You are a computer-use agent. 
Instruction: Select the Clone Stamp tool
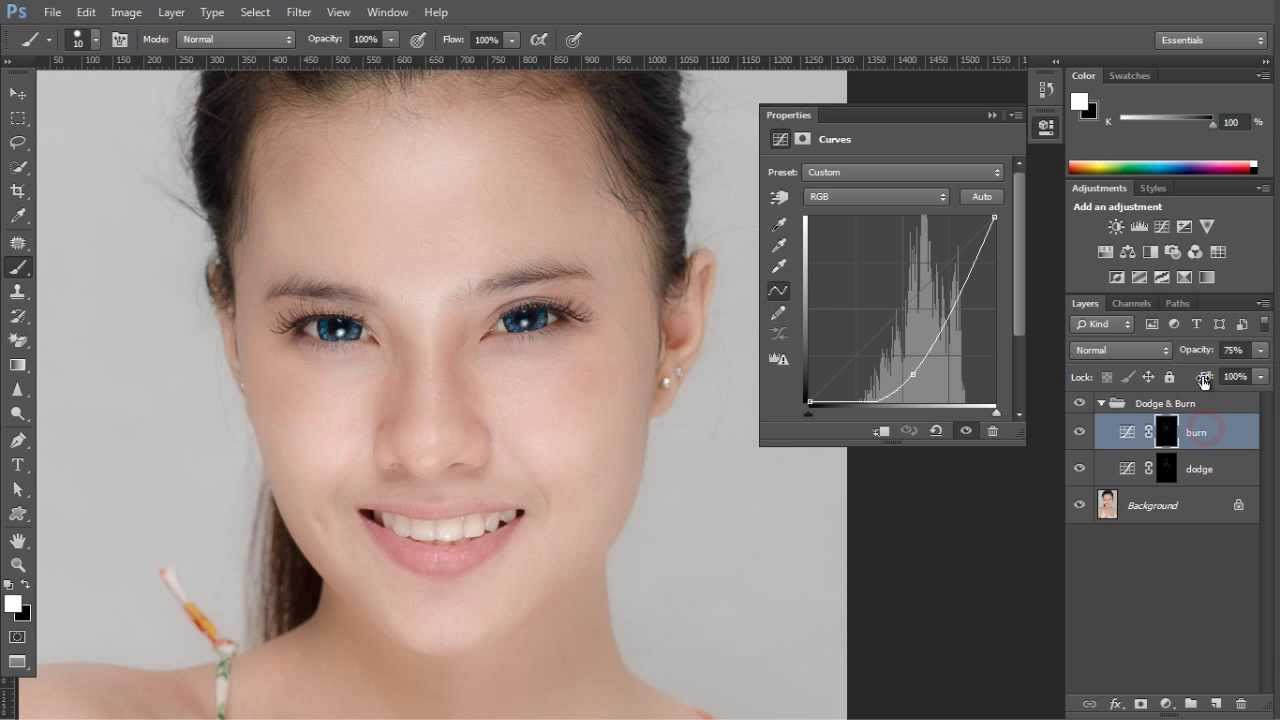click(x=18, y=292)
